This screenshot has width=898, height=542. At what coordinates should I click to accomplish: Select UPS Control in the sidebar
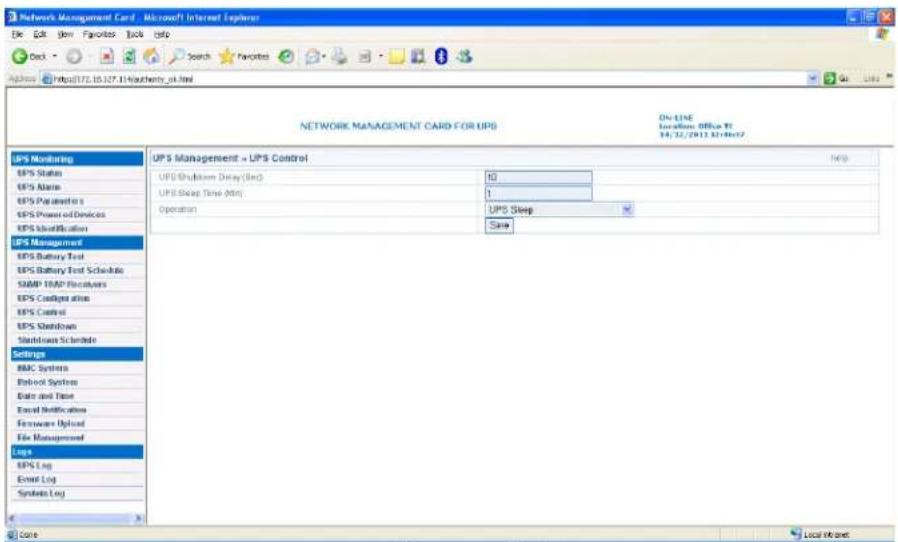[41, 312]
